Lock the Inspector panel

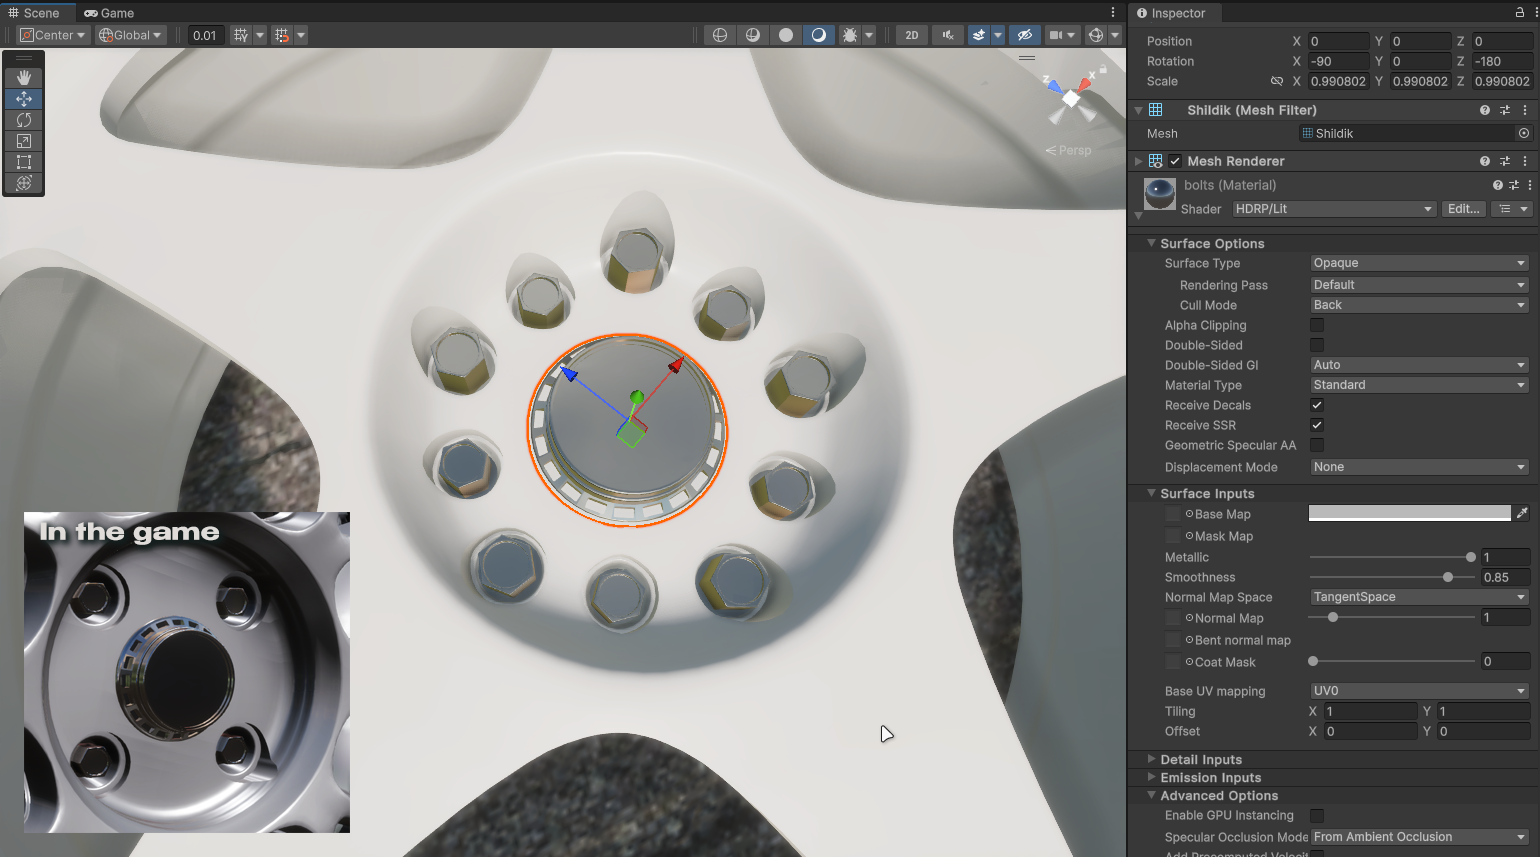pyautogui.click(x=1520, y=13)
